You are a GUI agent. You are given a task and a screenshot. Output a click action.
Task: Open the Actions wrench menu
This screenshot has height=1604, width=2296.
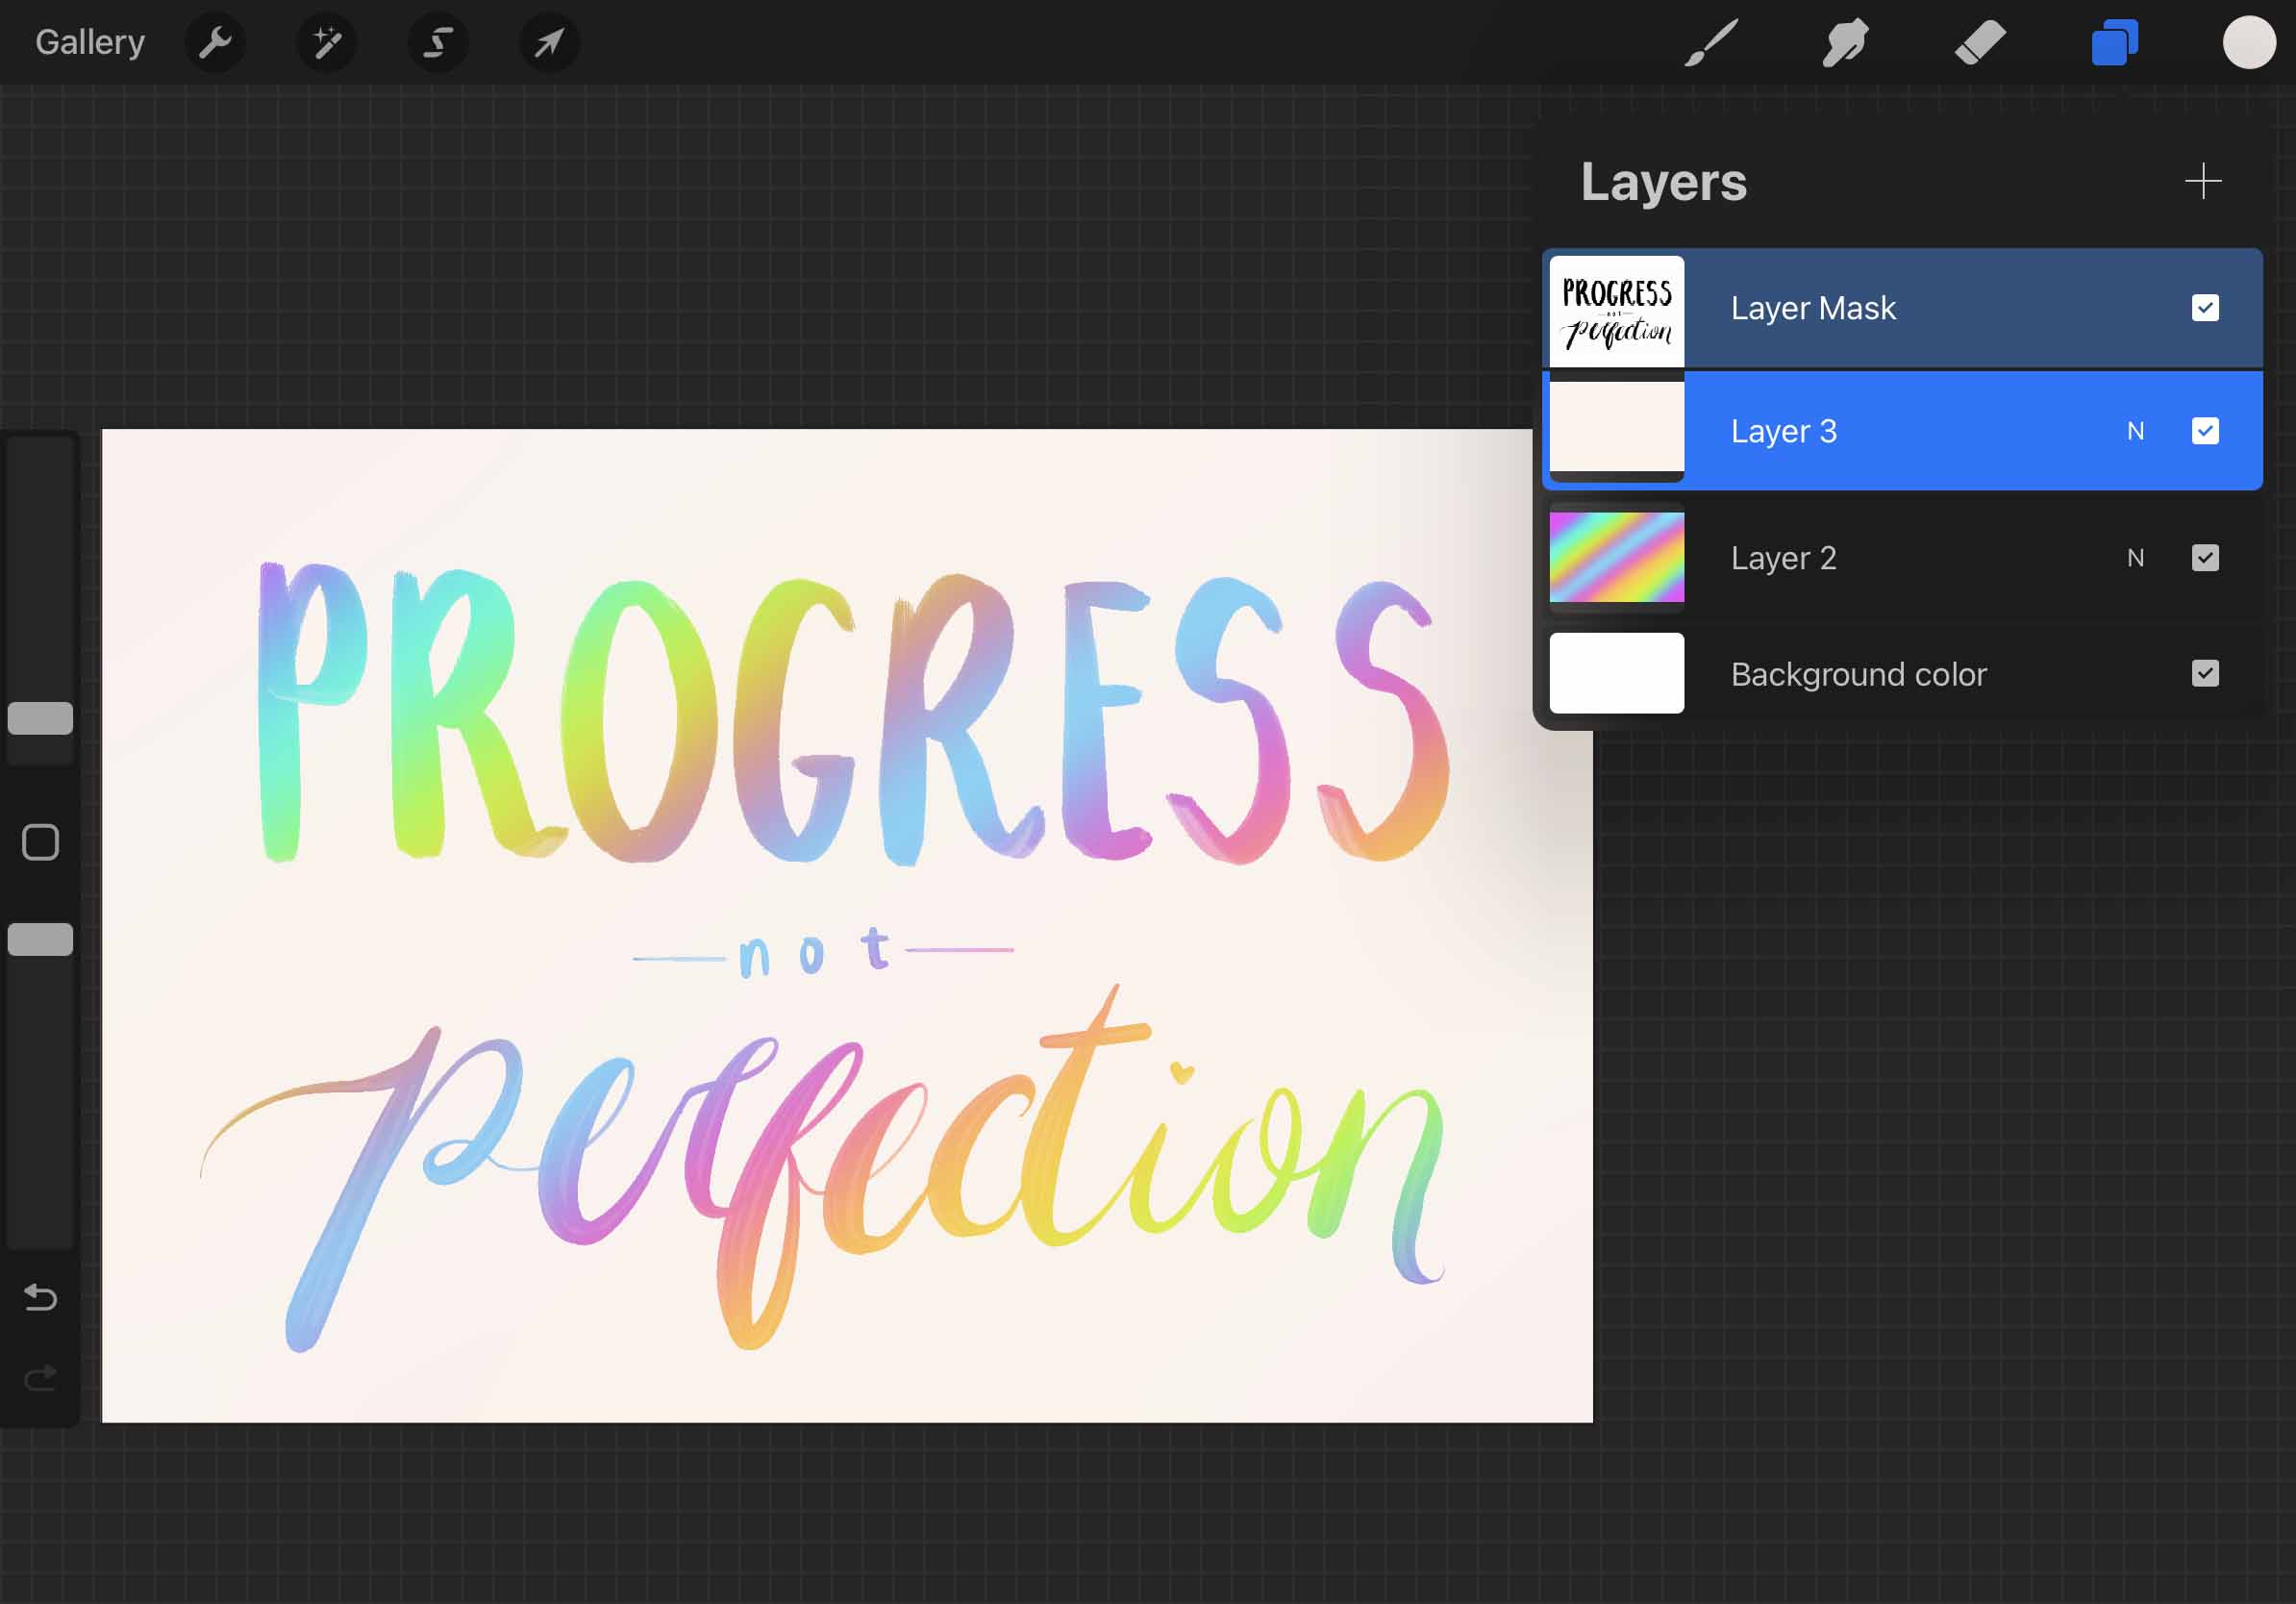coord(215,42)
